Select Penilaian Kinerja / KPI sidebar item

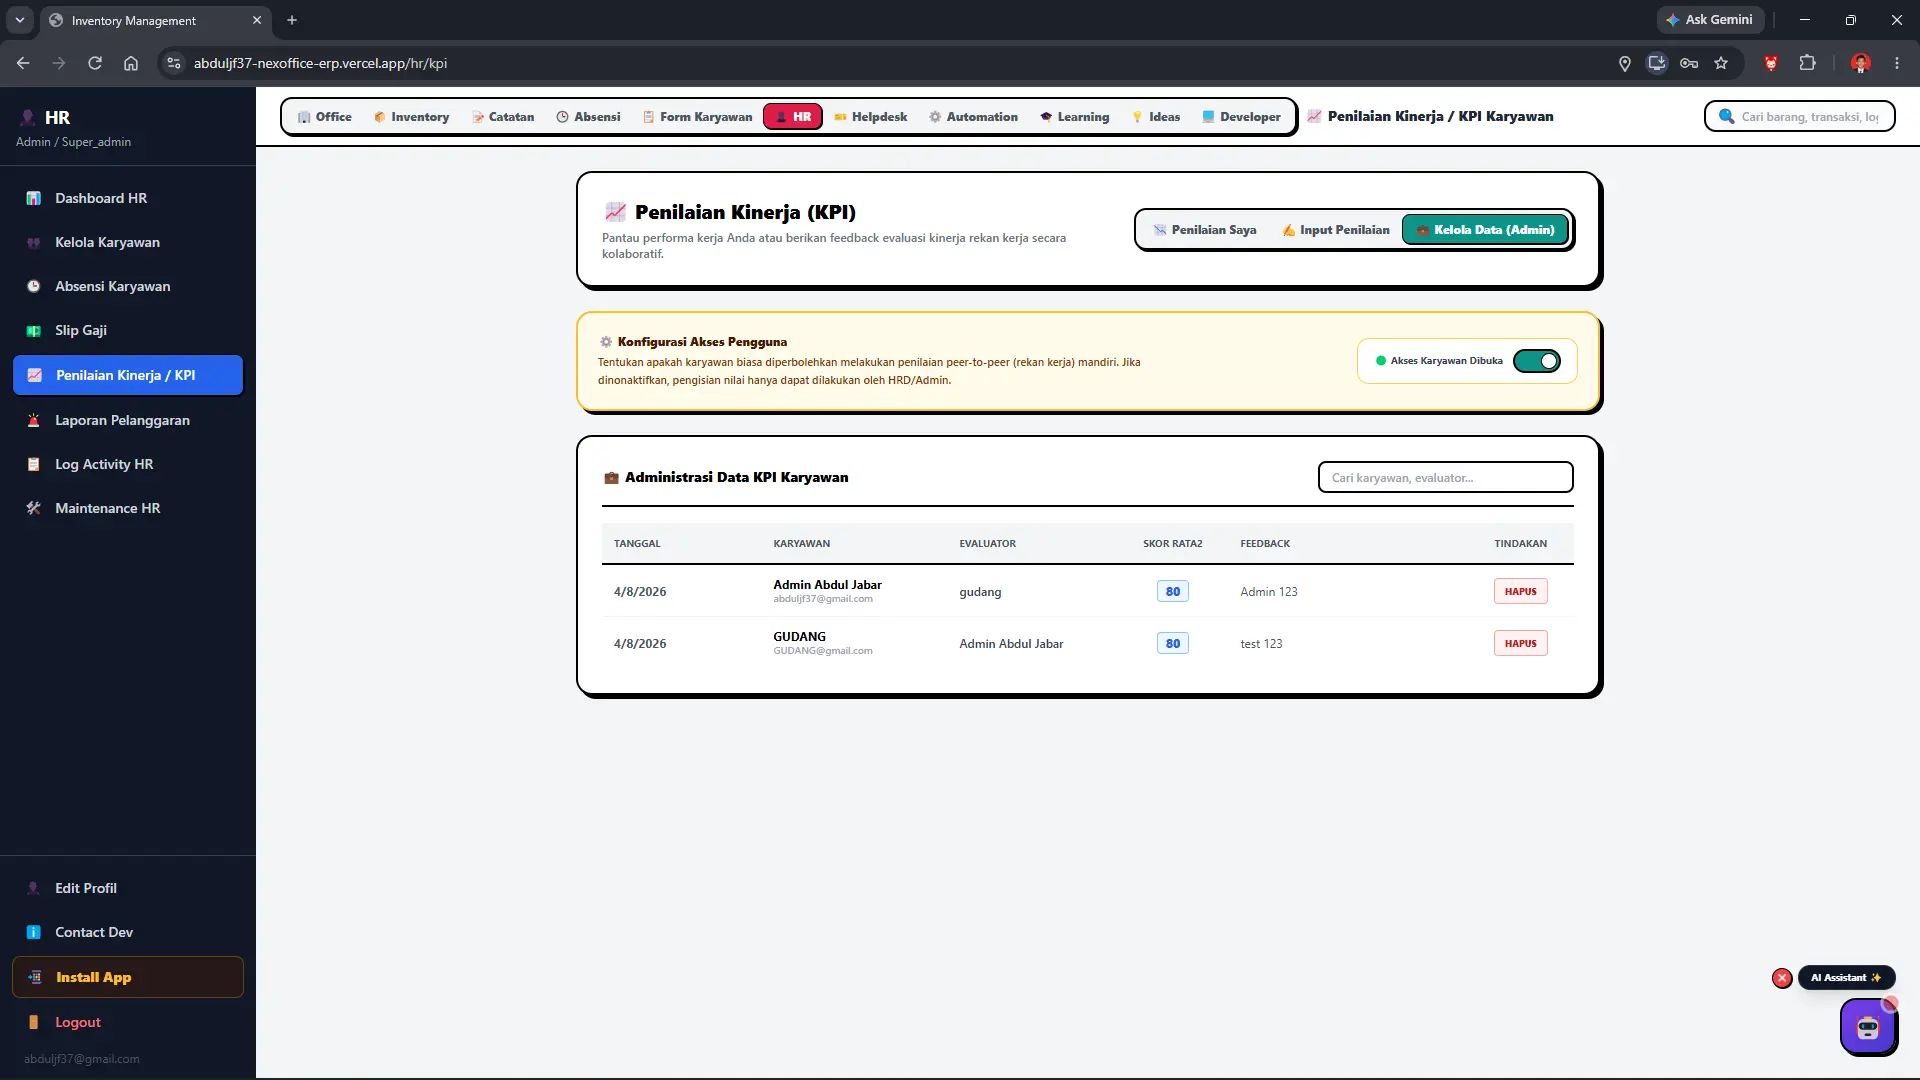click(x=128, y=375)
